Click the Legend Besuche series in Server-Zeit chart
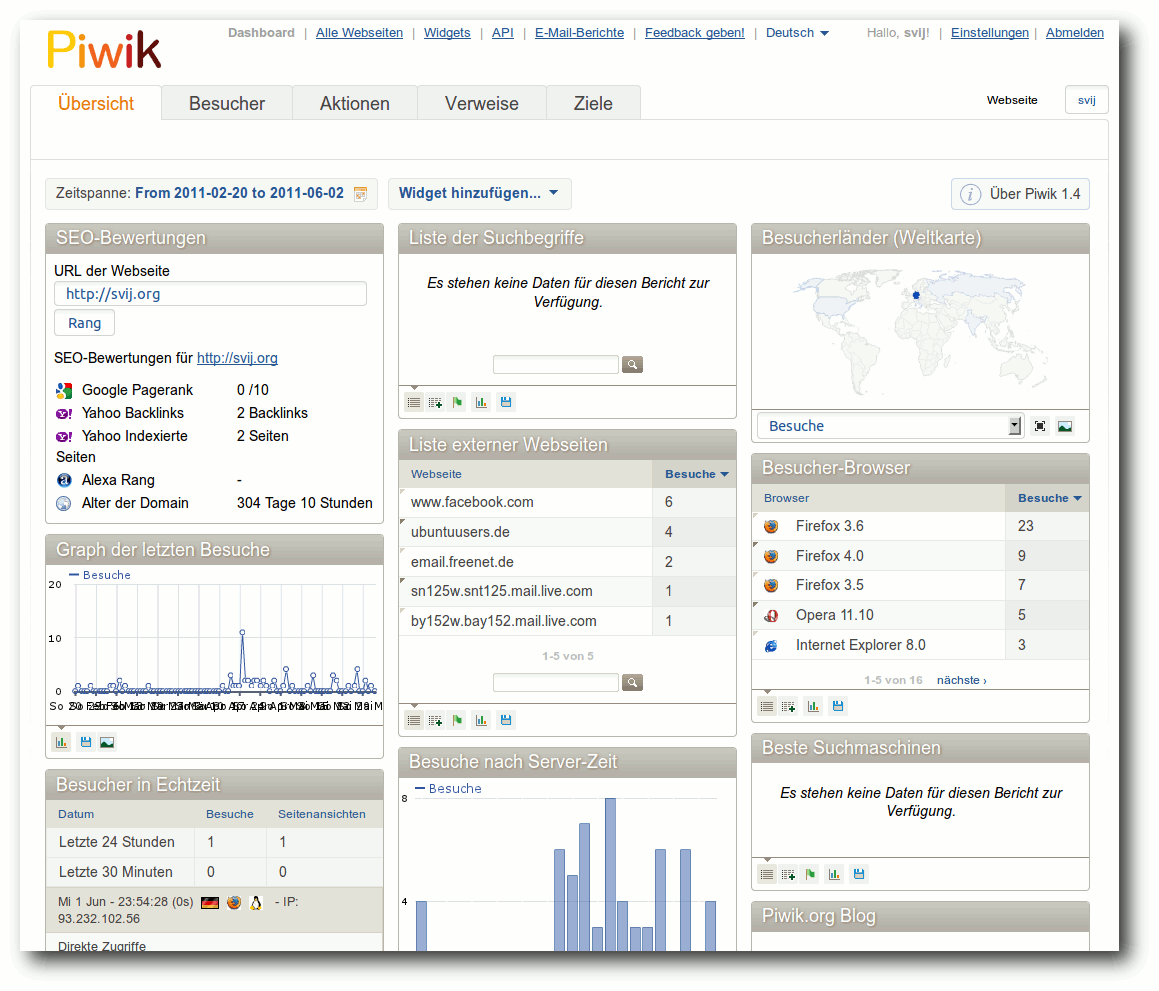The image size is (1159, 991). click(448, 789)
